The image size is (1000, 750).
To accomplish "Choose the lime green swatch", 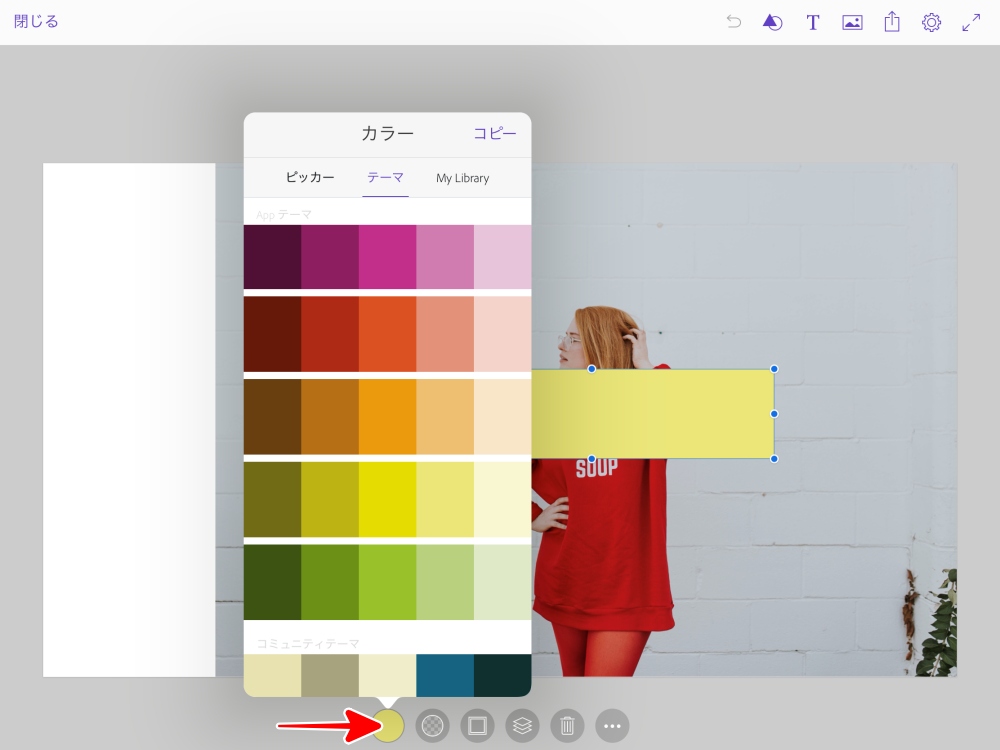I will 388,582.
